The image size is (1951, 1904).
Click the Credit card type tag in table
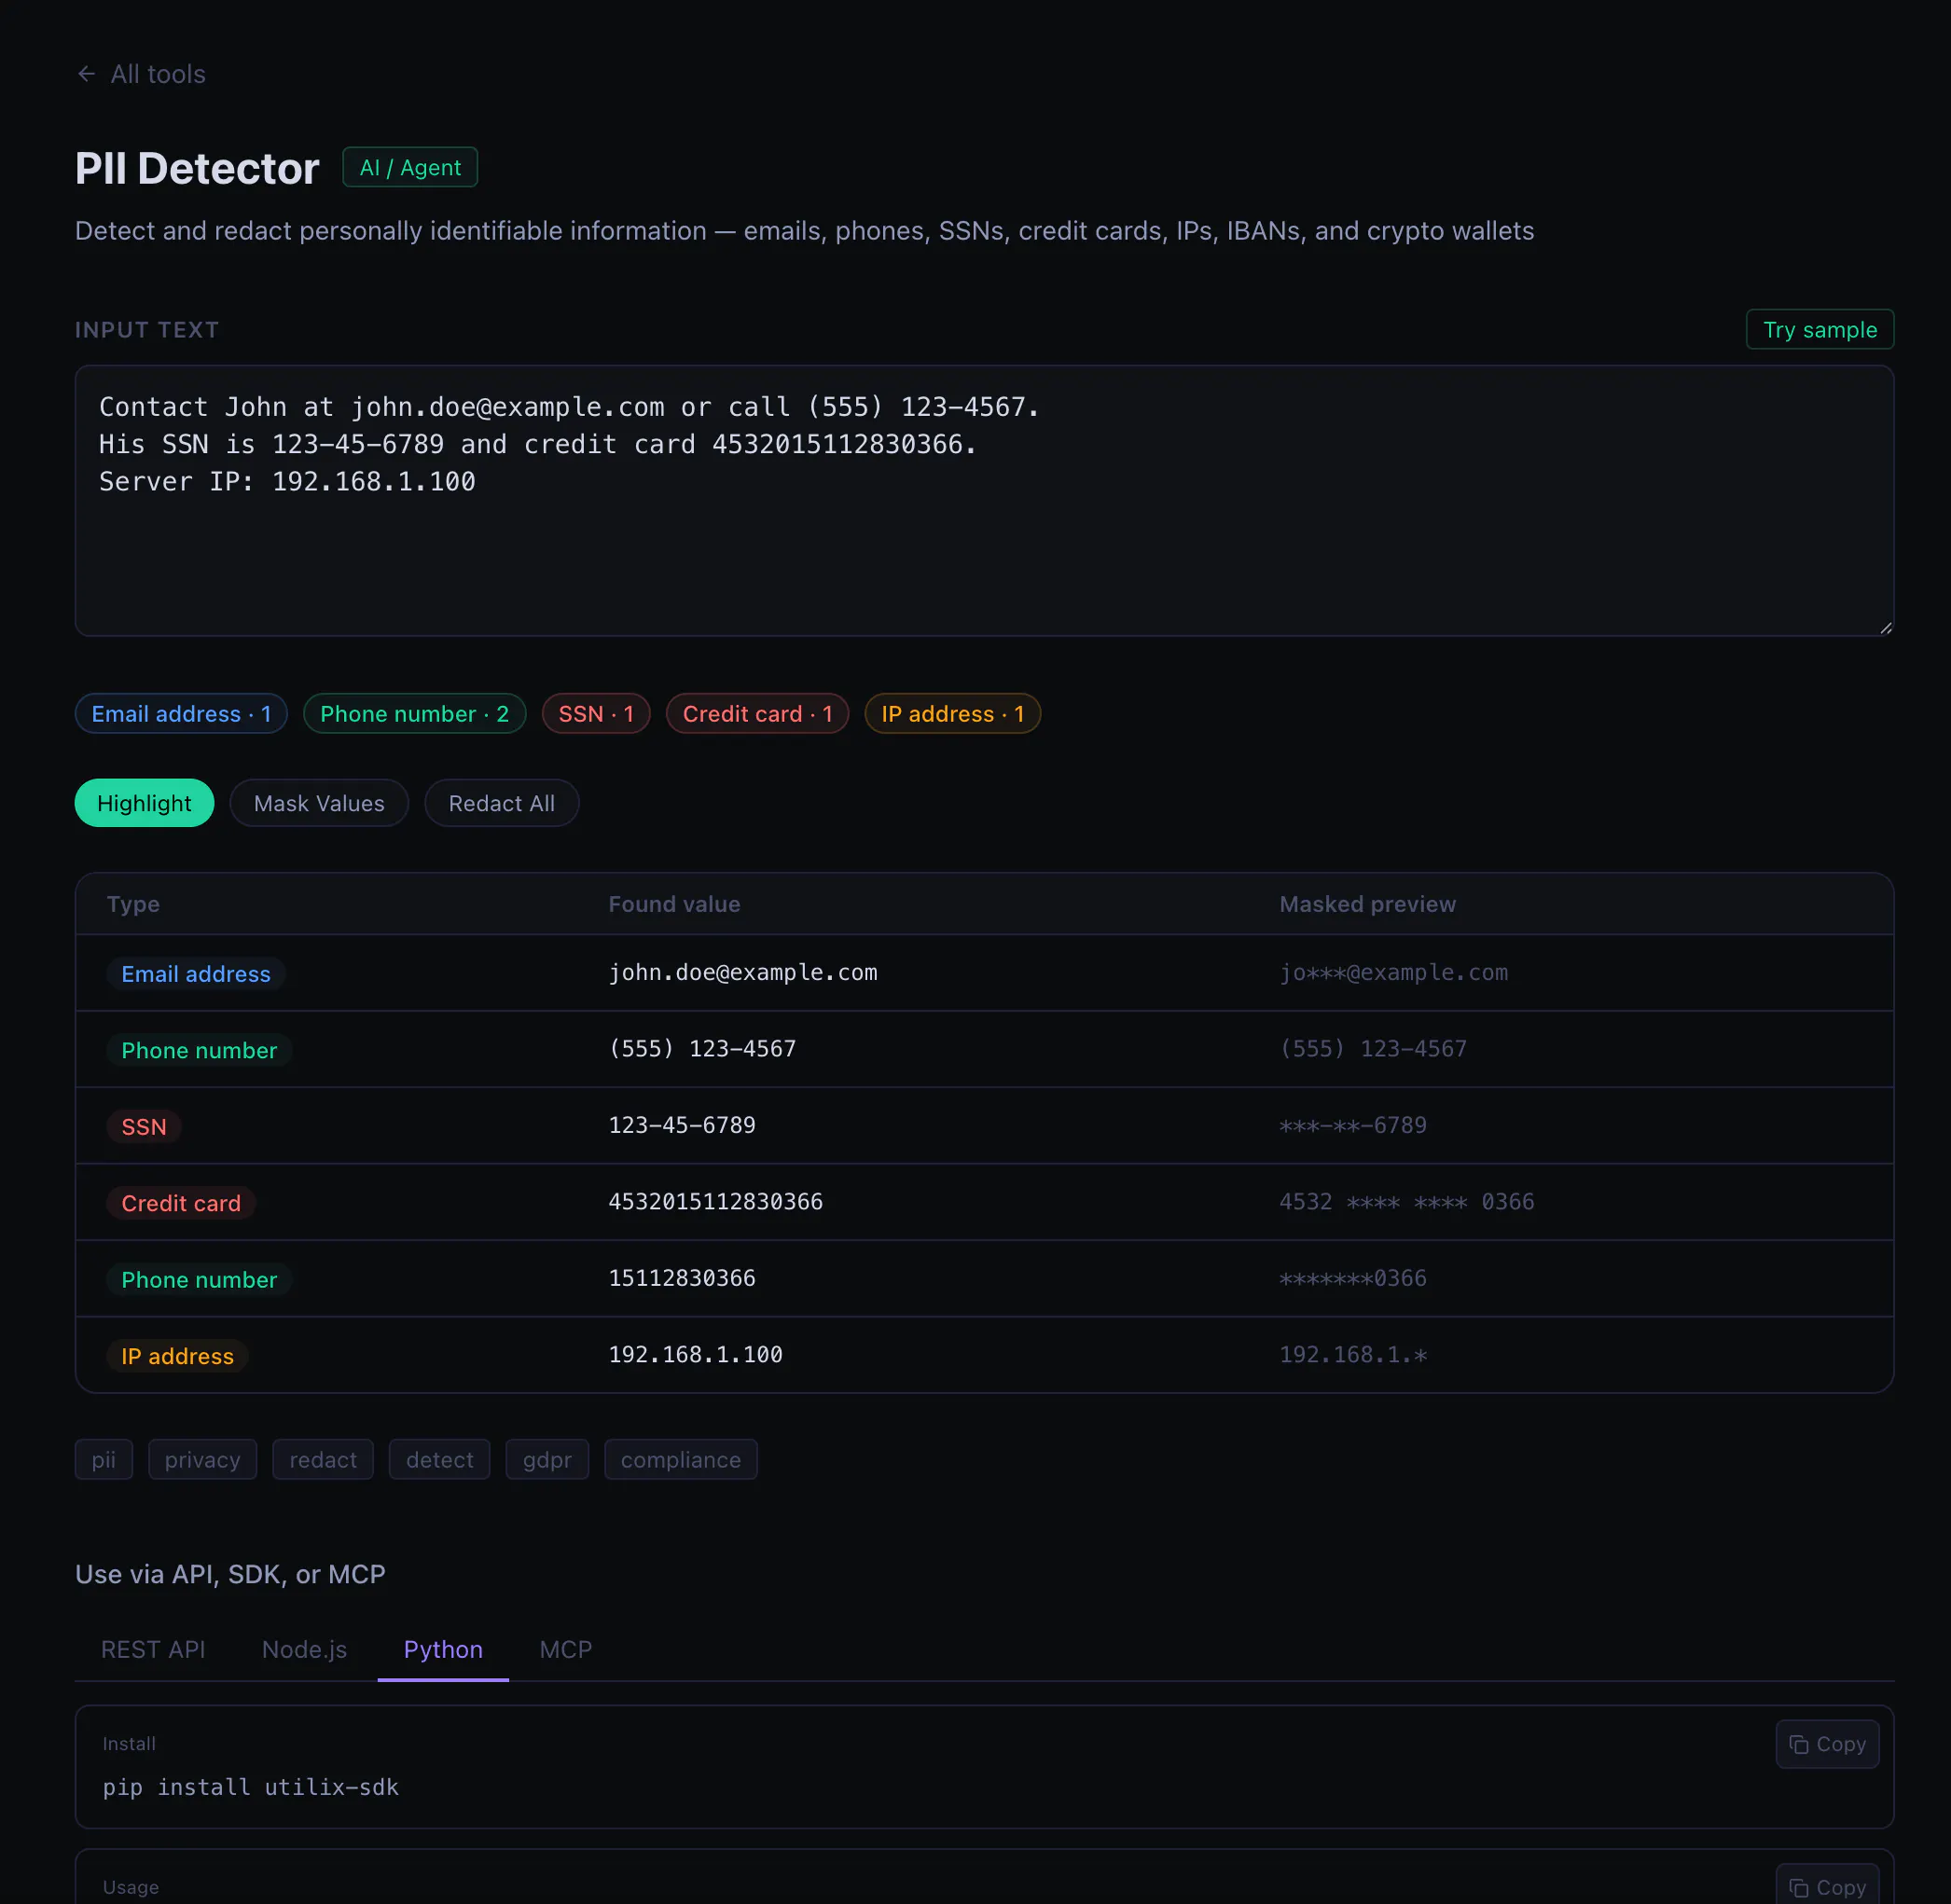click(181, 1202)
